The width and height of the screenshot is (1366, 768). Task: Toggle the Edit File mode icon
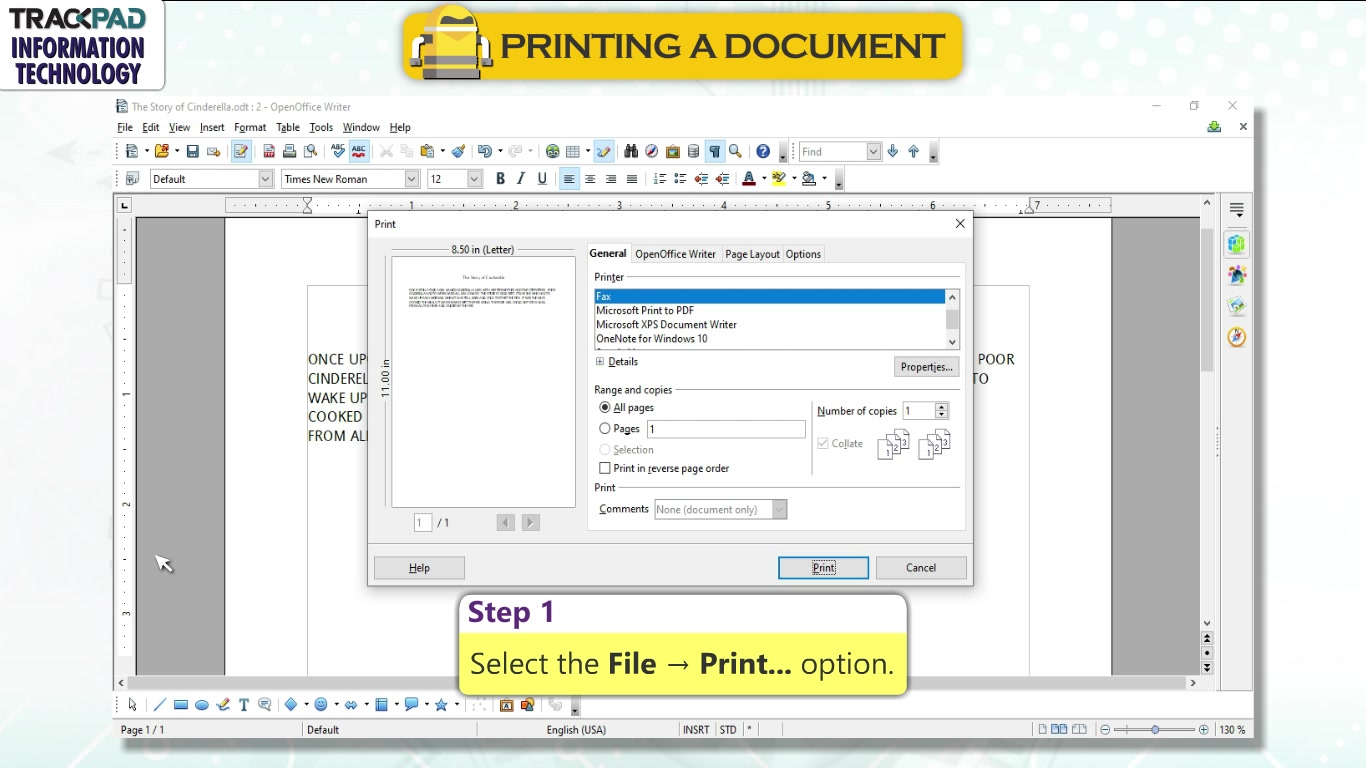point(241,152)
